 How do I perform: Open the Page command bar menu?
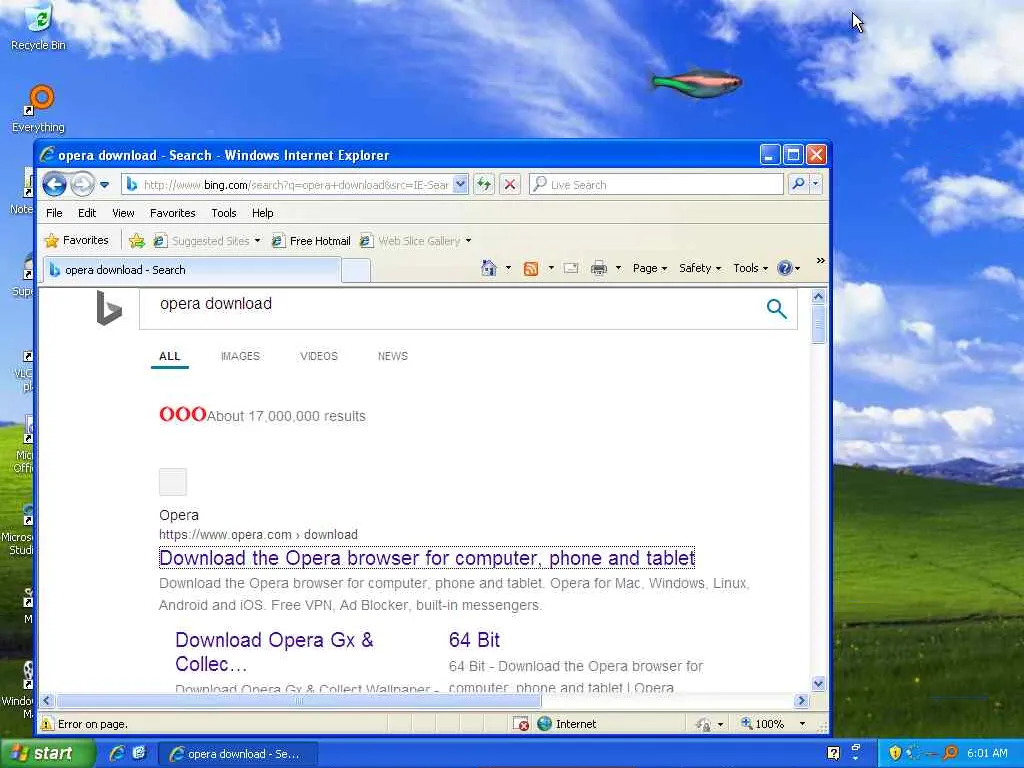[x=650, y=268]
